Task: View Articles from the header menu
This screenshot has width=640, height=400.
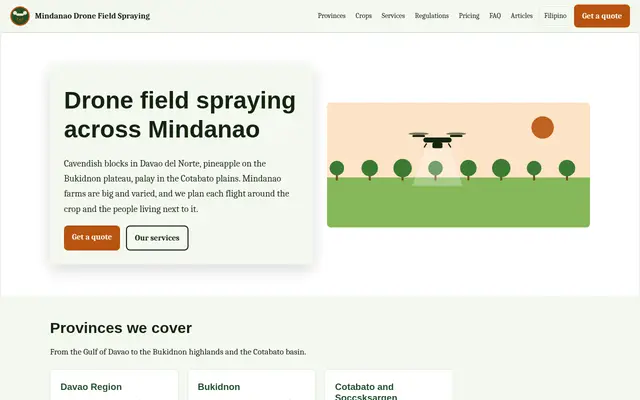Action: point(521,16)
